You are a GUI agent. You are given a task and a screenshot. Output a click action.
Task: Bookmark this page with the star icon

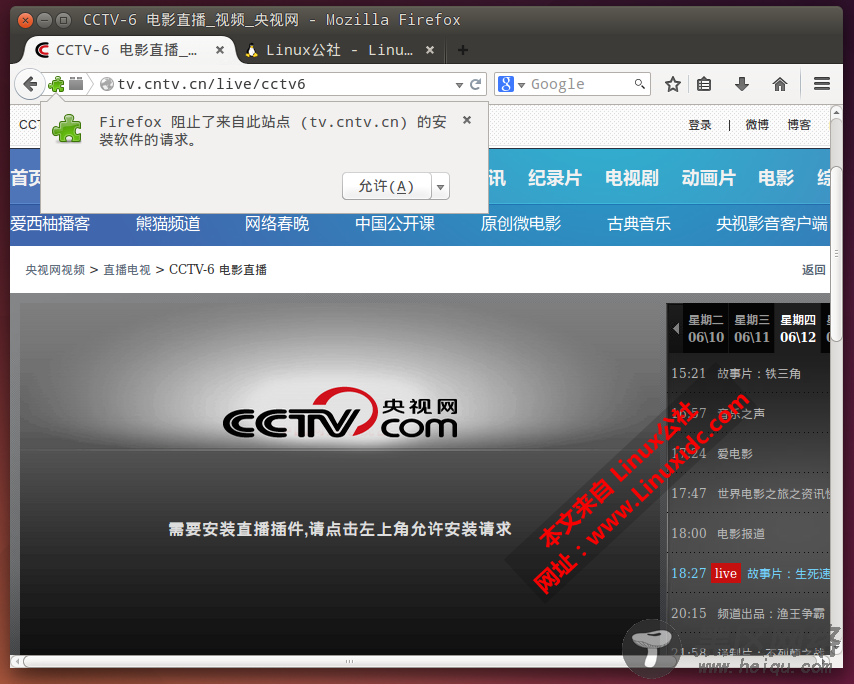click(x=673, y=84)
